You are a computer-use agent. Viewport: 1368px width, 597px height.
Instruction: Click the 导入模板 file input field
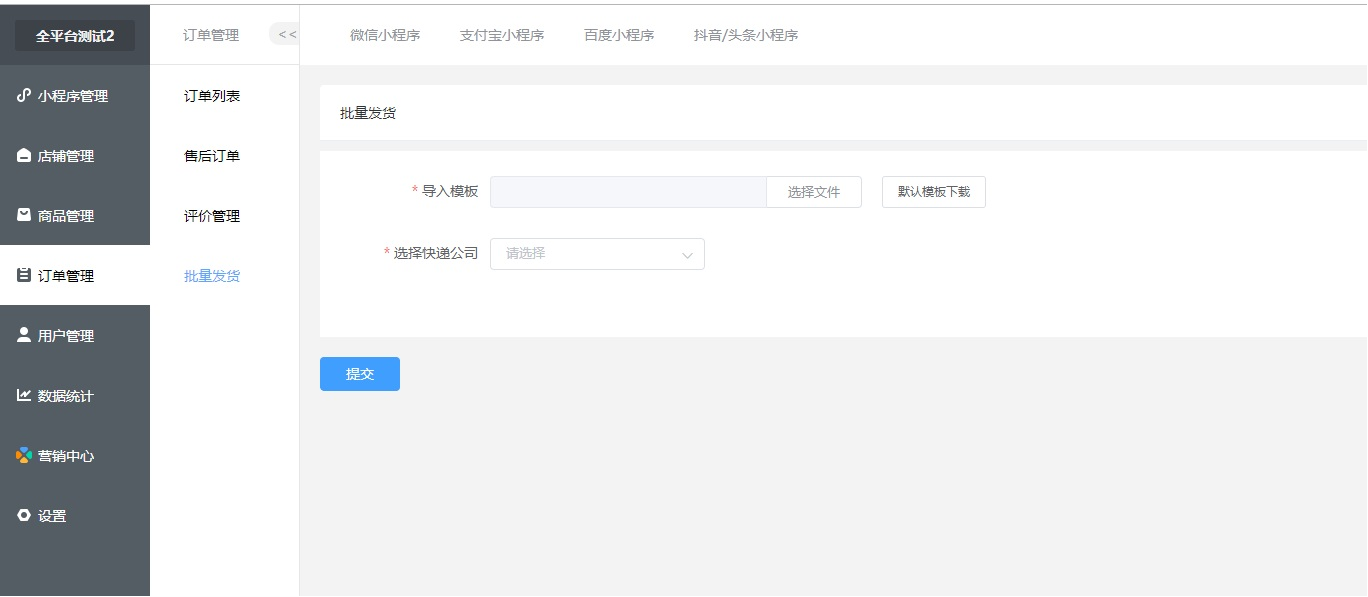628,192
